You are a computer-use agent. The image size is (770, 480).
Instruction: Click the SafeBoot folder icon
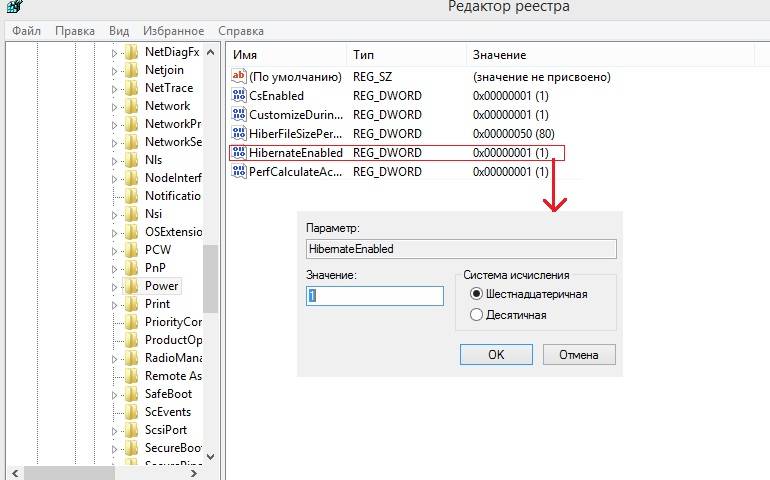[x=132, y=394]
